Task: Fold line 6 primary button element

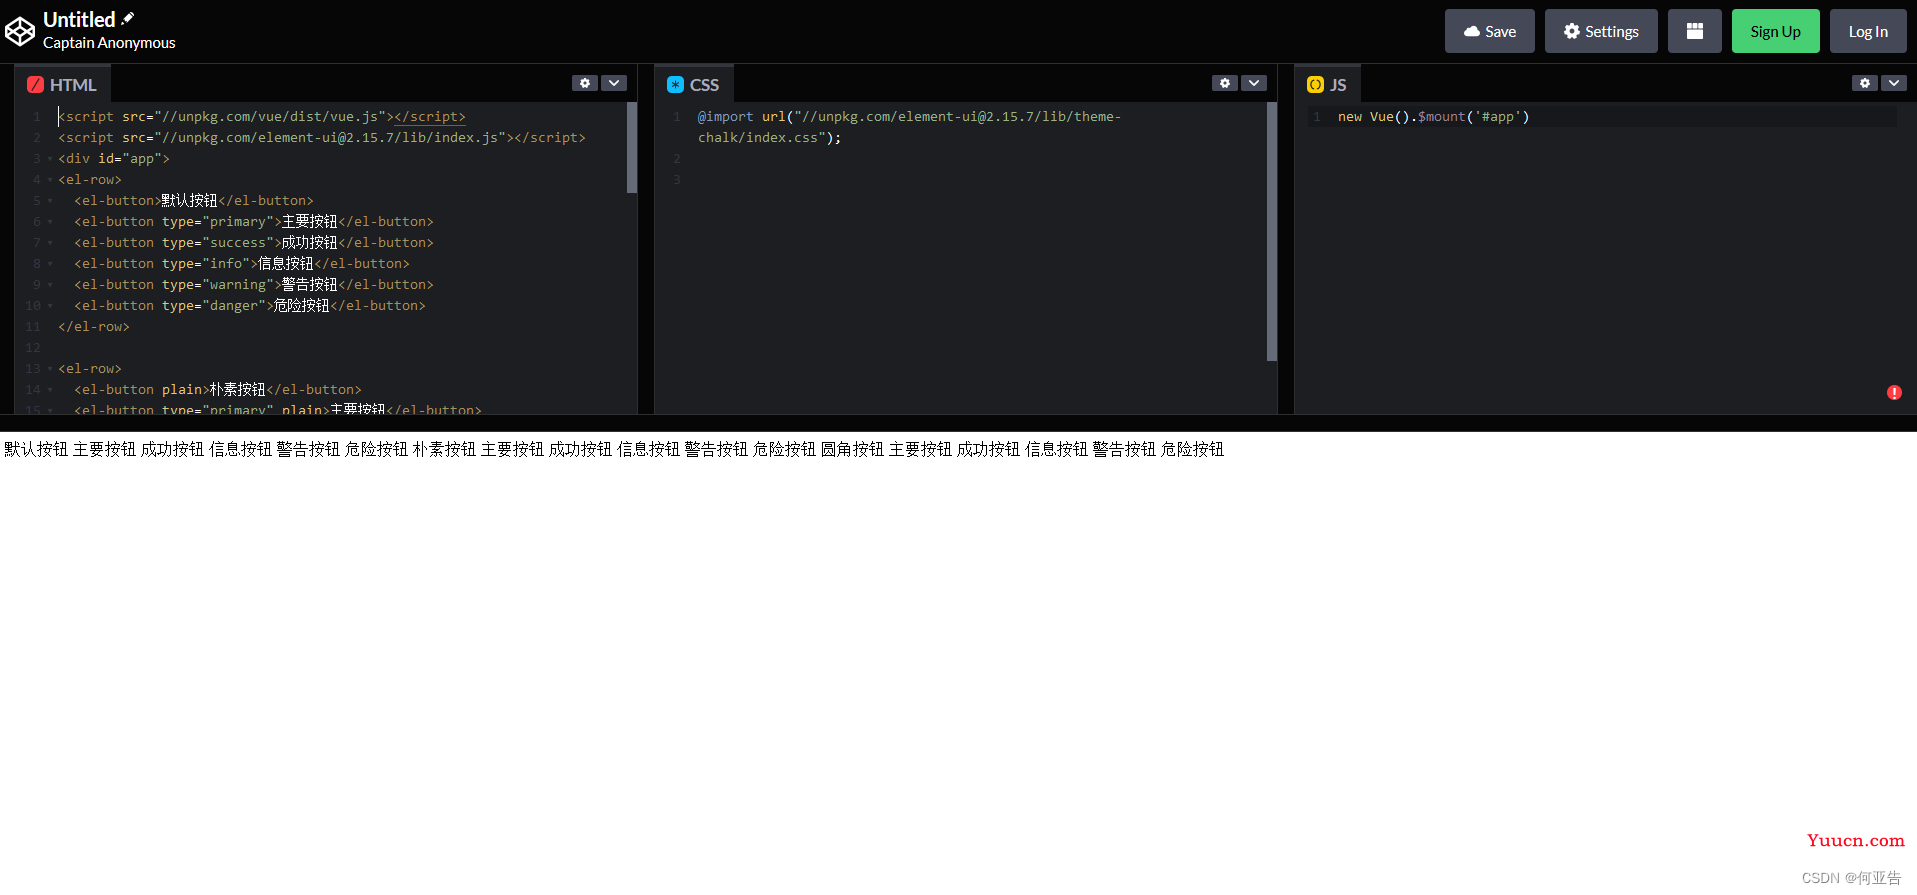Action: point(50,222)
